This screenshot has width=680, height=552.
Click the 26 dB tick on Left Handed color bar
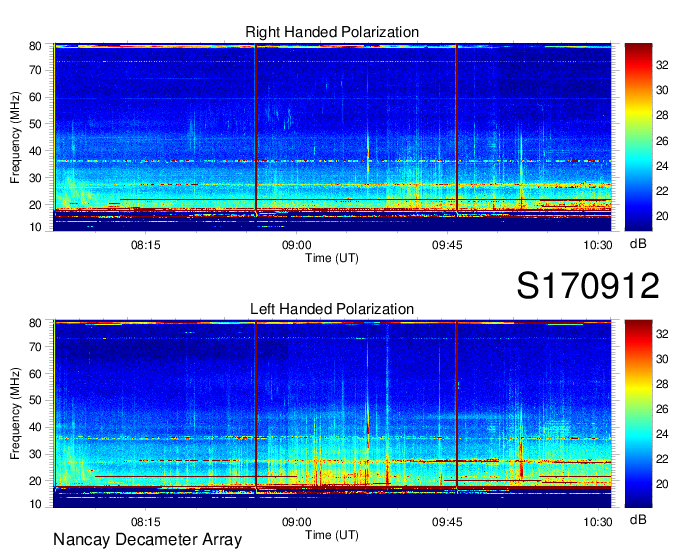pyautogui.click(x=662, y=409)
